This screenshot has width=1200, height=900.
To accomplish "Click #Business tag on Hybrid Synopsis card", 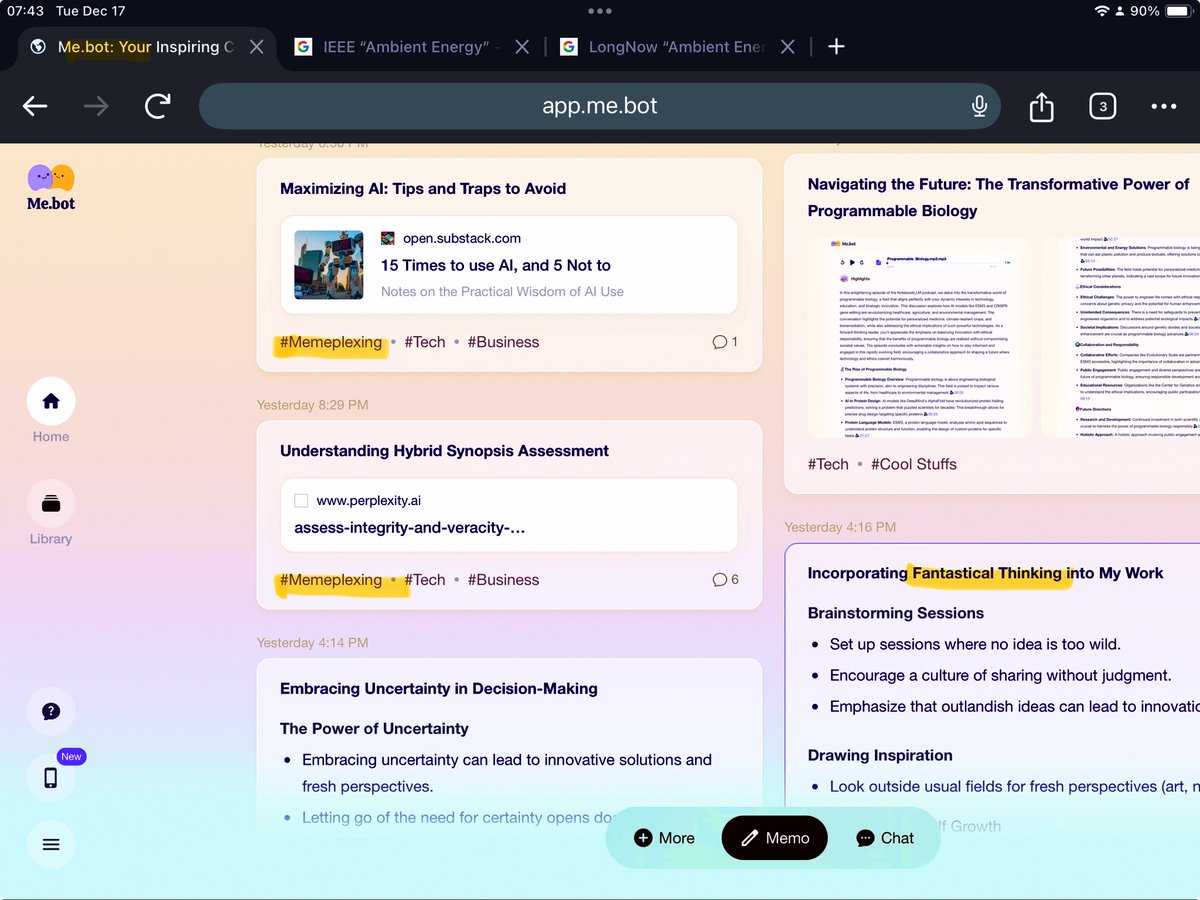I will 503,580.
